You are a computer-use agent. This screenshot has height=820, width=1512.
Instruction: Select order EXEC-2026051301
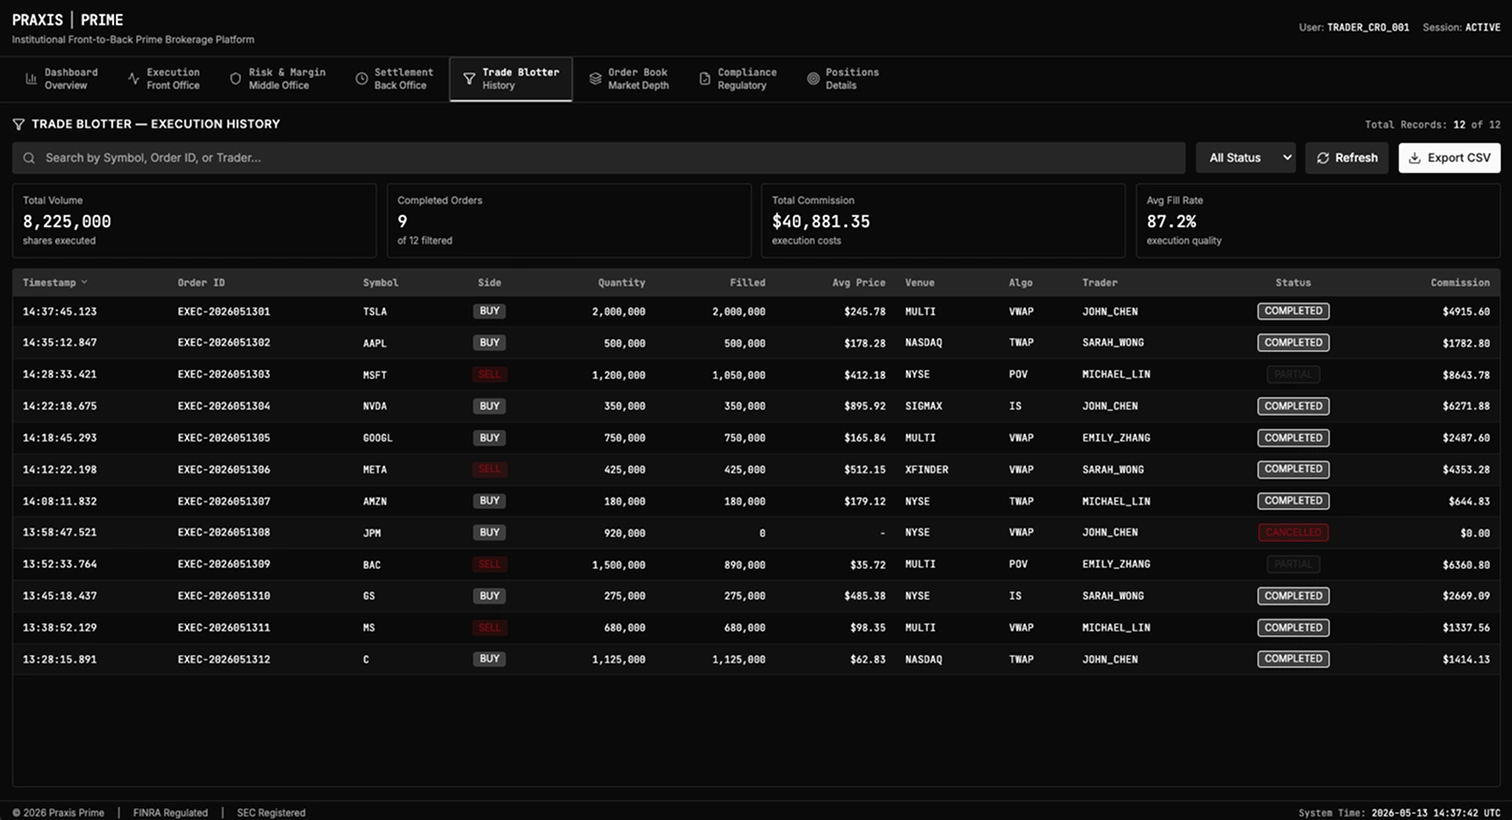(x=224, y=312)
